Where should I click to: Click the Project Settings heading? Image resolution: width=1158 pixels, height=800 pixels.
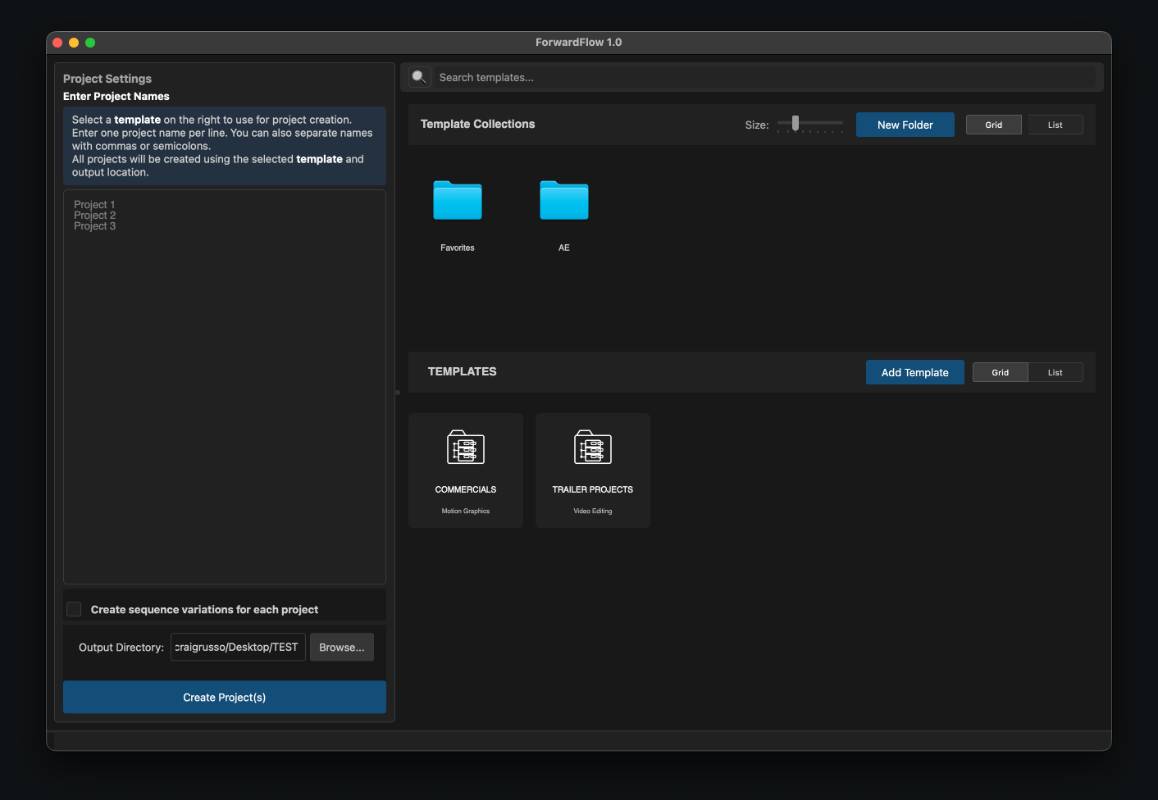pyautogui.click(x=107, y=78)
